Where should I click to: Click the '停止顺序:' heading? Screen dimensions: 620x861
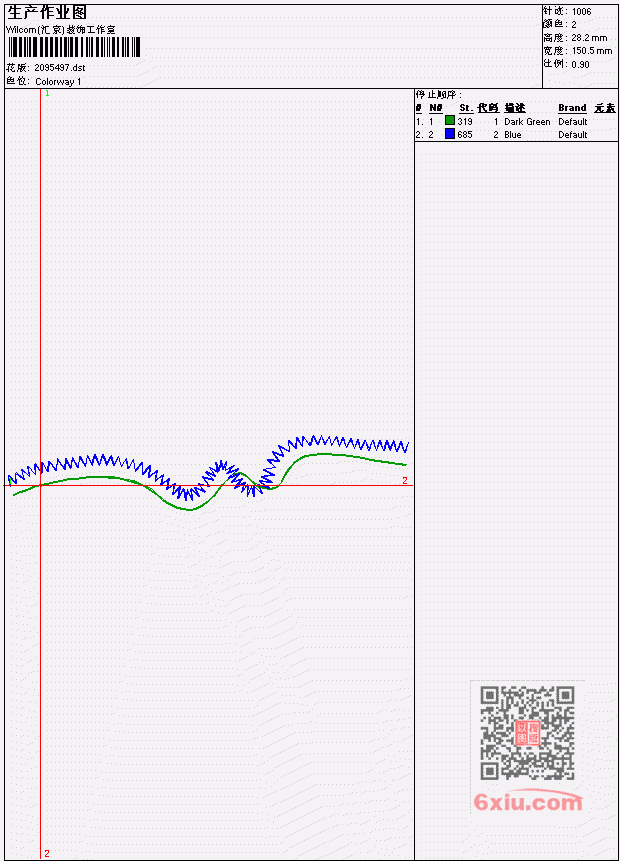click(x=438, y=94)
